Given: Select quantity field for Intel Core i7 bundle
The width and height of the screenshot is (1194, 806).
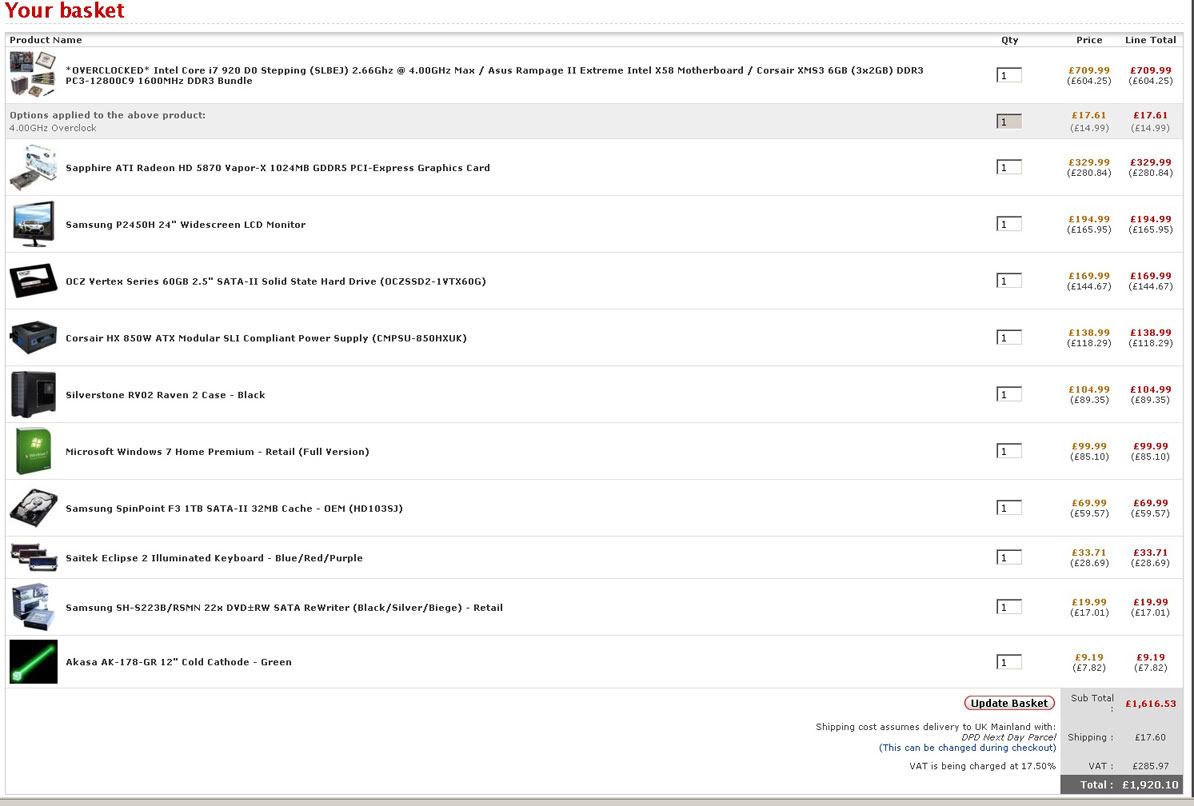Looking at the screenshot, I should click(x=1009, y=75).
